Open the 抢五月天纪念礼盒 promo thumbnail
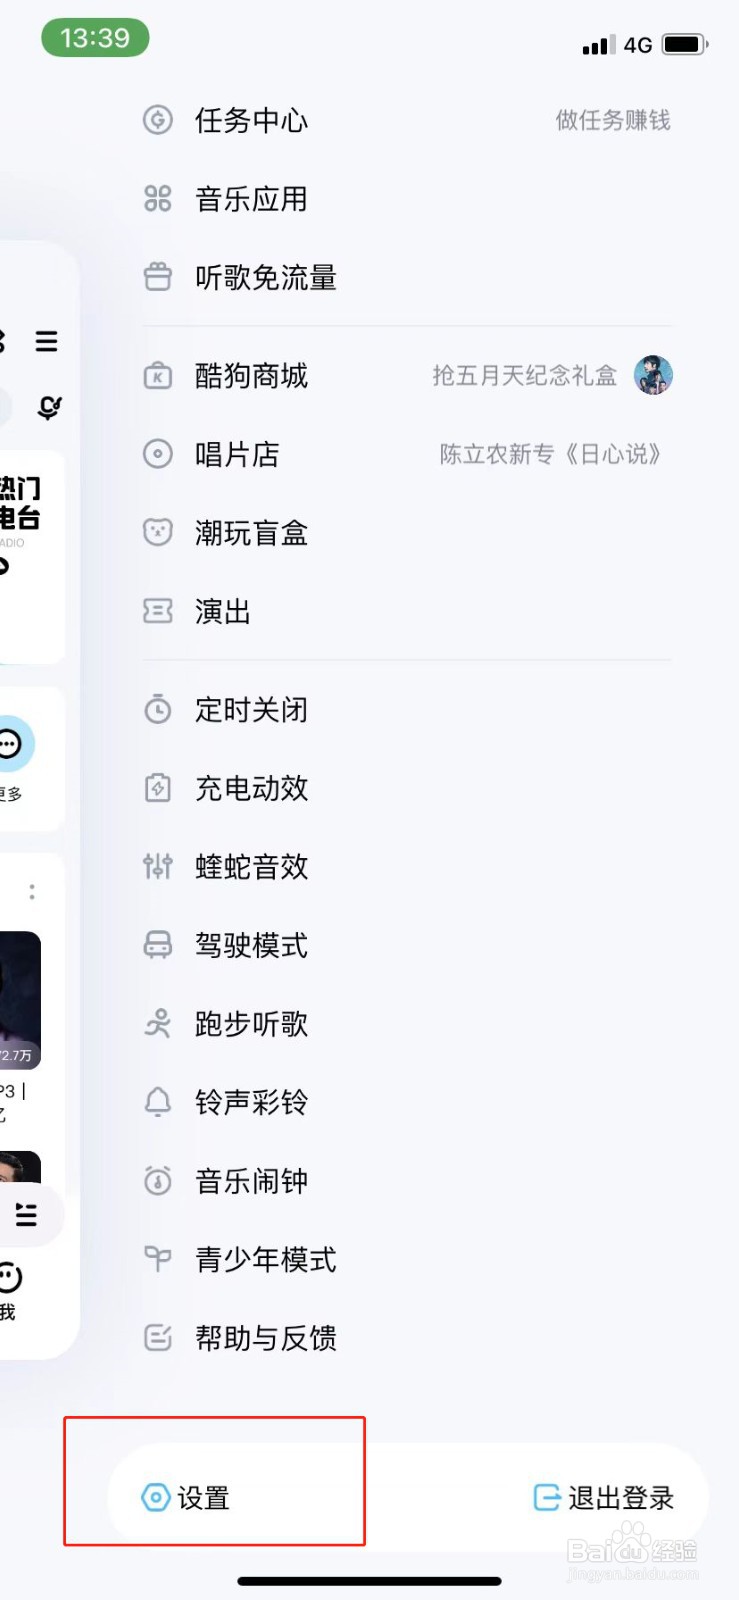Image resolution: width=739 pixels, height=1600 pixels. 654,376
